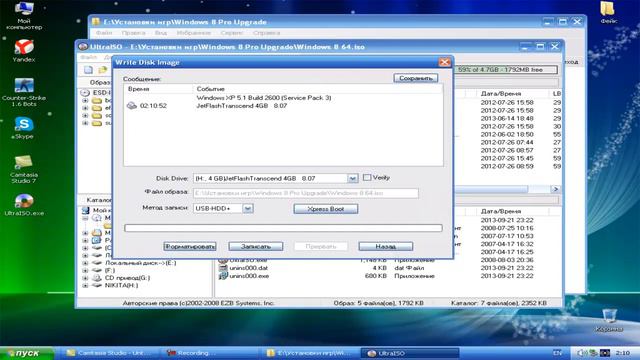Click the Format button
The image size is (640, 360).
click(190, 247)
